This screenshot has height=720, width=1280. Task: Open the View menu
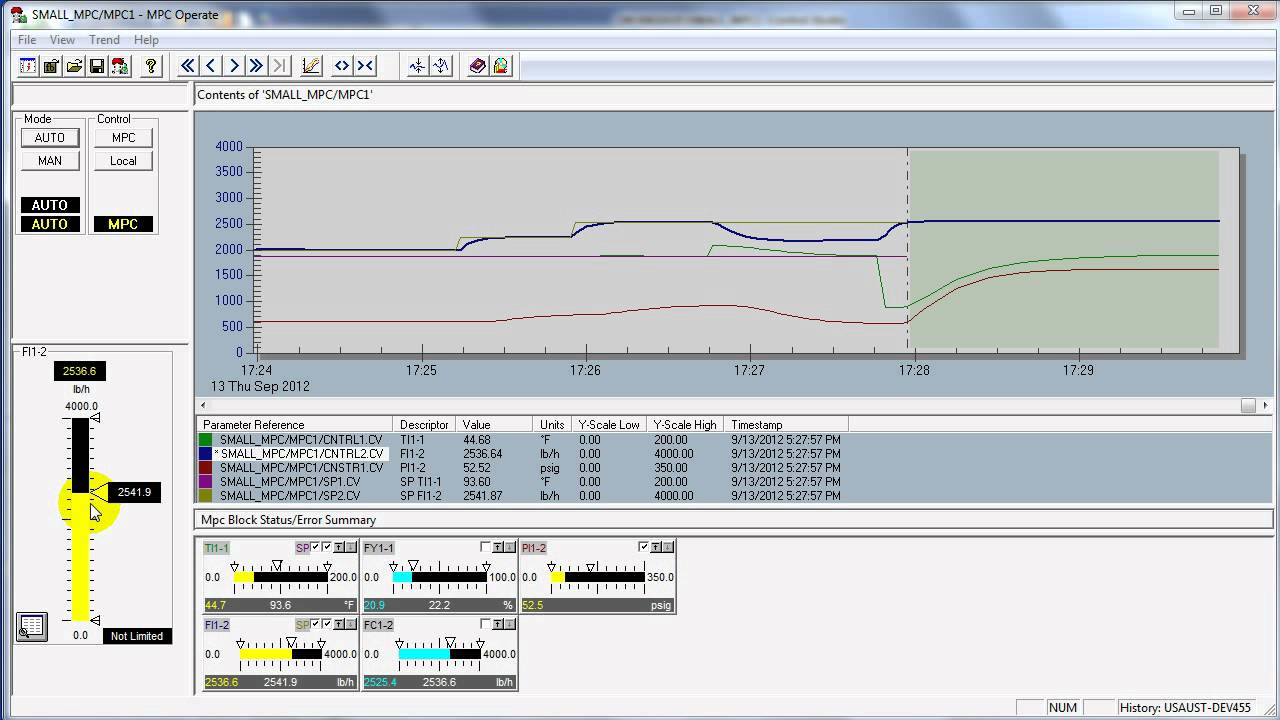click(62, 40)
